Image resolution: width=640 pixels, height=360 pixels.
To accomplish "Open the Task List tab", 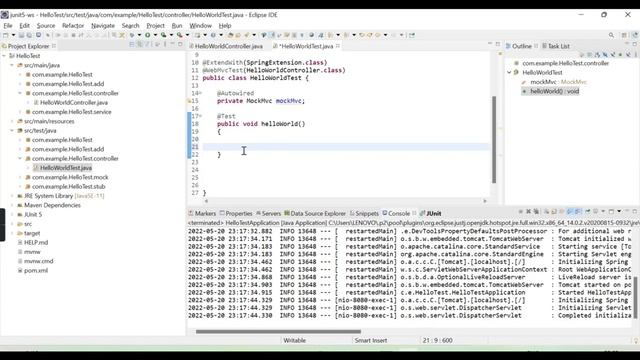I will 556,46.
